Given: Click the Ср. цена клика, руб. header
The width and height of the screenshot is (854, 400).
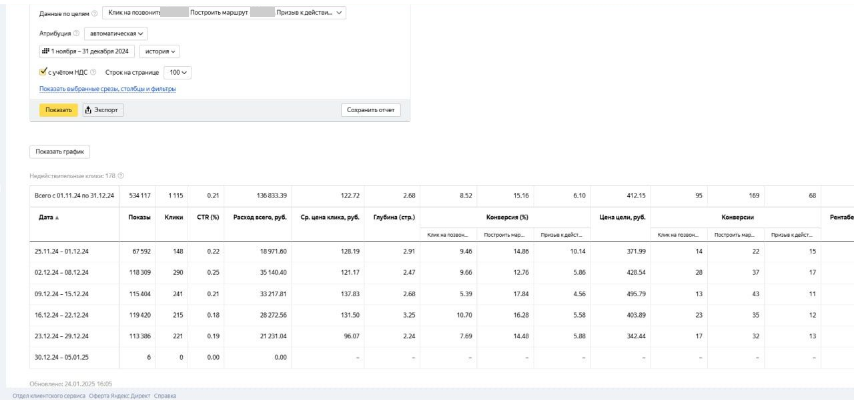Looking at the screenshot, I should point(330,217).
